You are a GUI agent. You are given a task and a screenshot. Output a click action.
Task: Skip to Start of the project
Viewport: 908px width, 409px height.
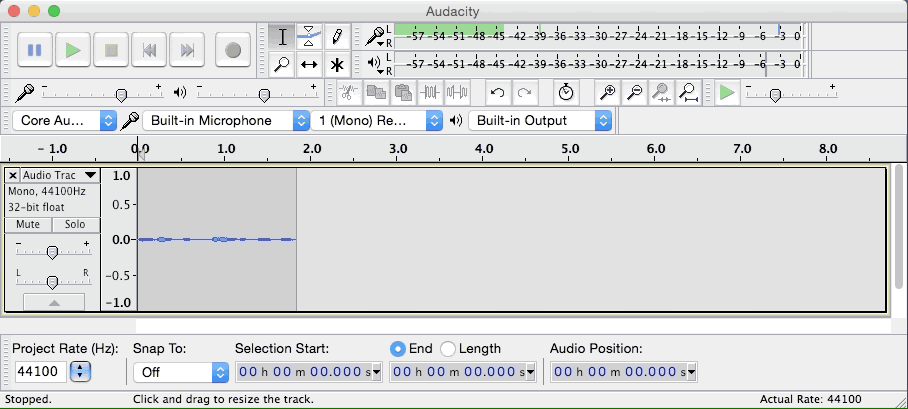pos(149,50)
